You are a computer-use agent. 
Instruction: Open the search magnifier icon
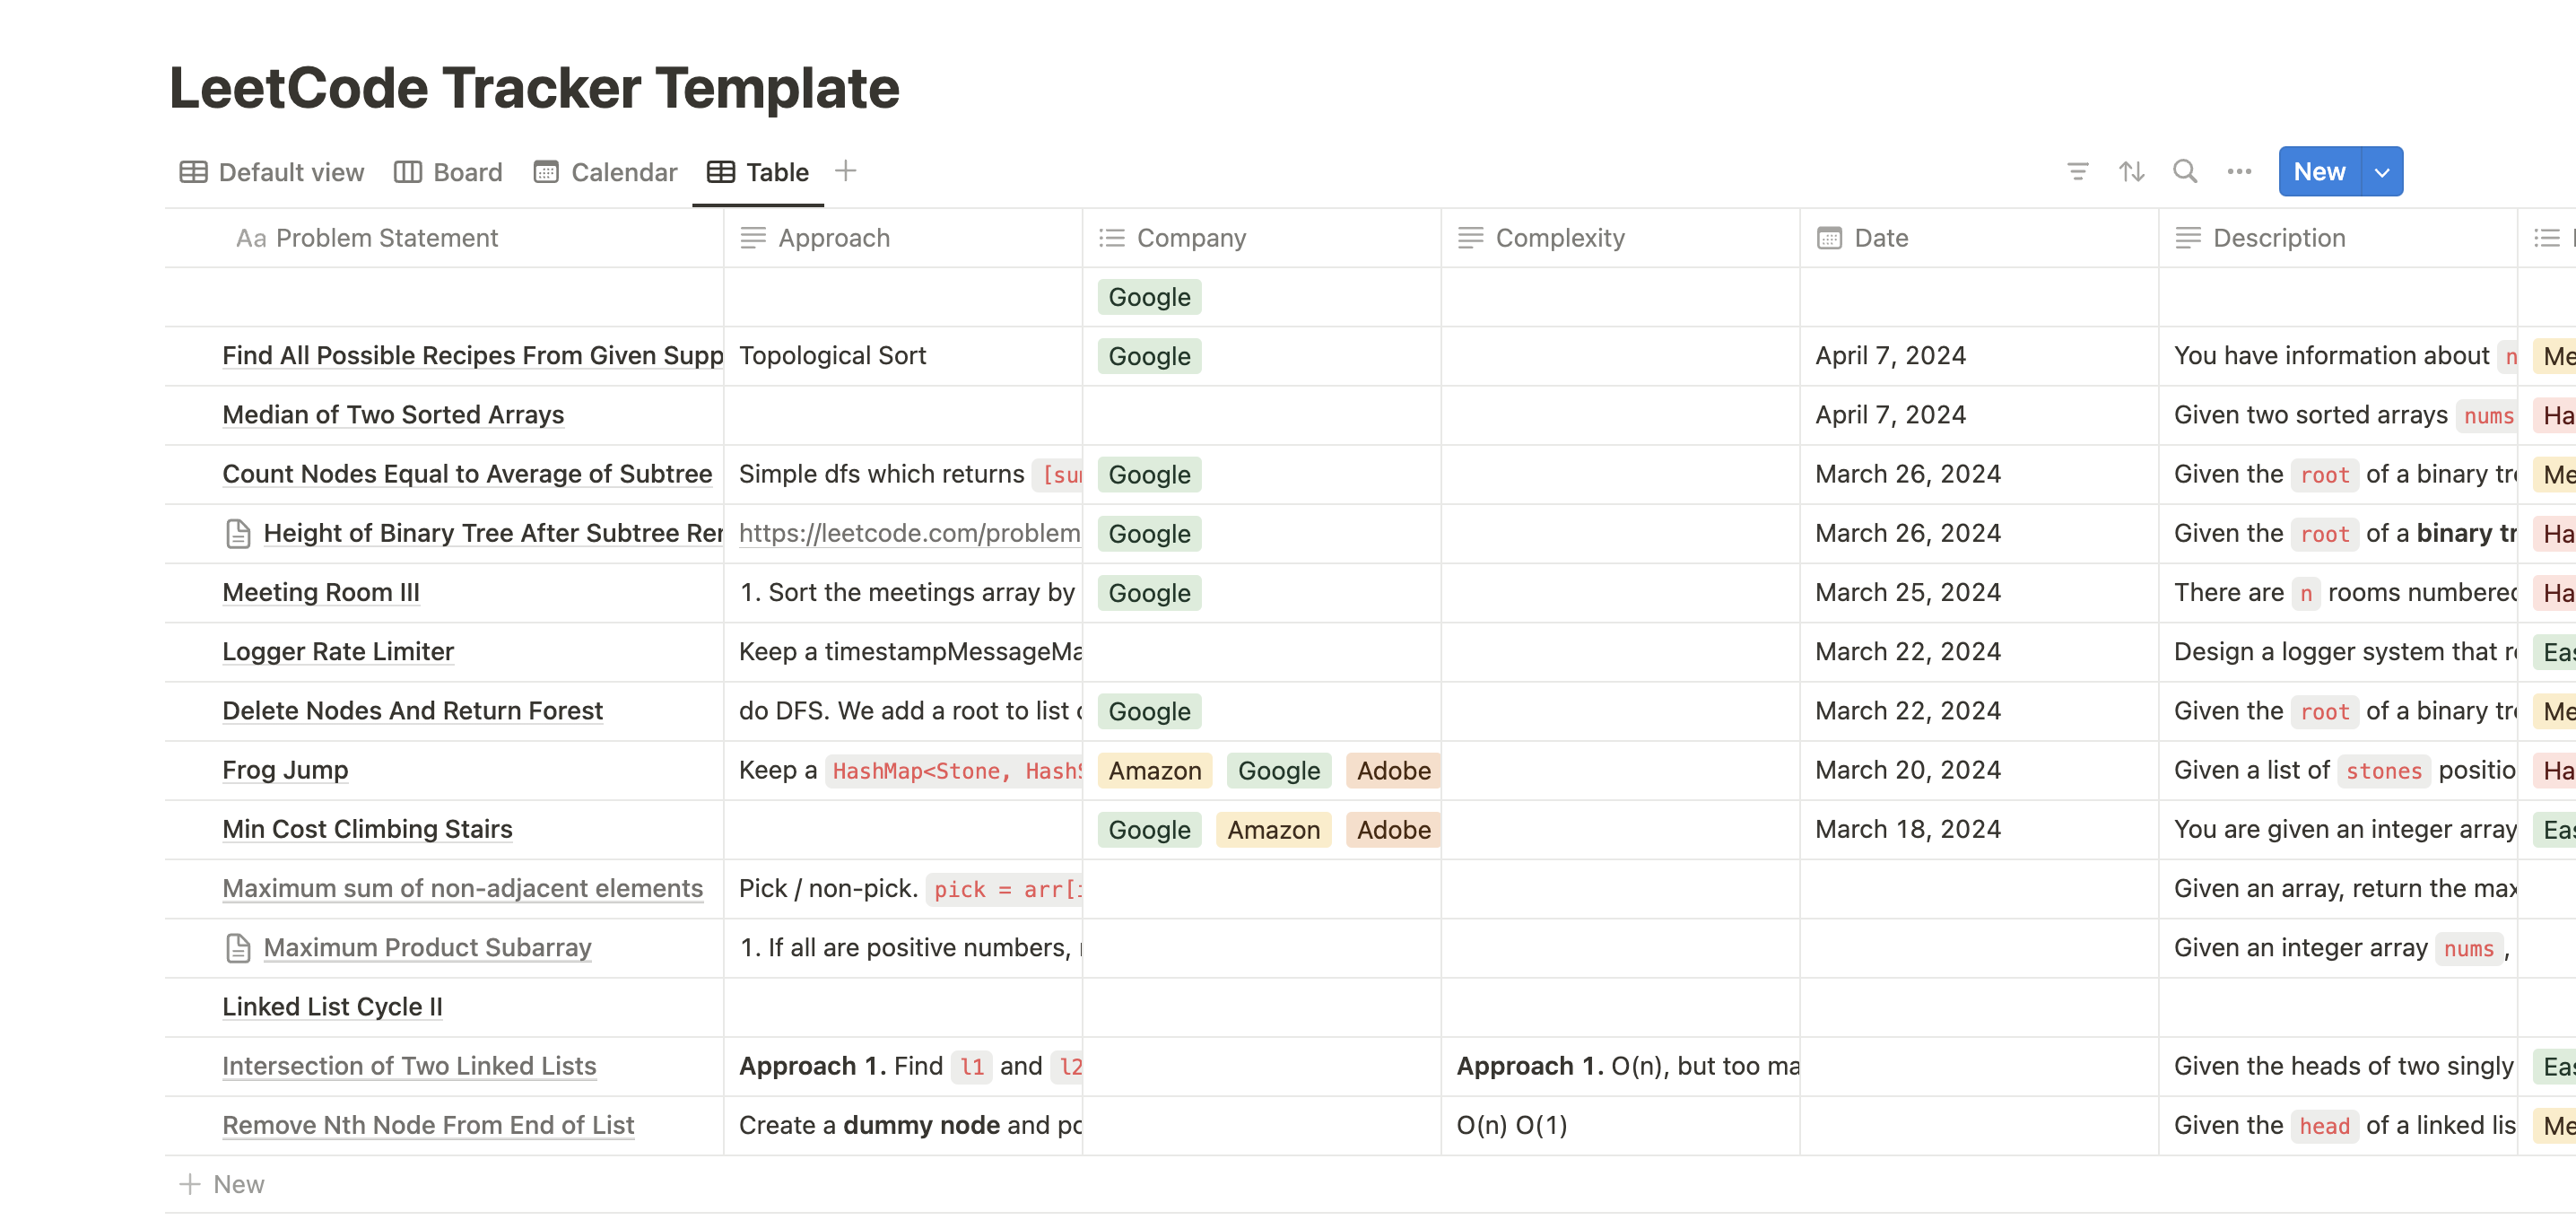2185,172
